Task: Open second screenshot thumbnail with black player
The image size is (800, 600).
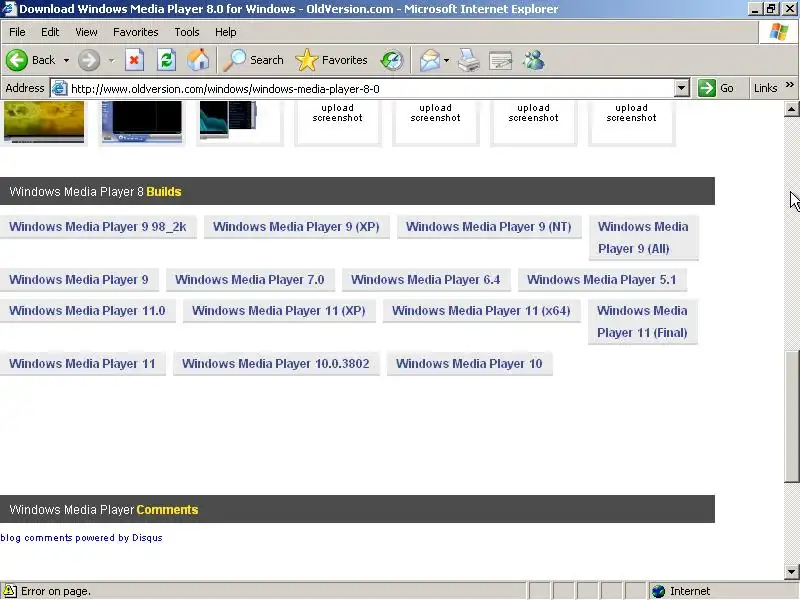Action: (142, 121)
